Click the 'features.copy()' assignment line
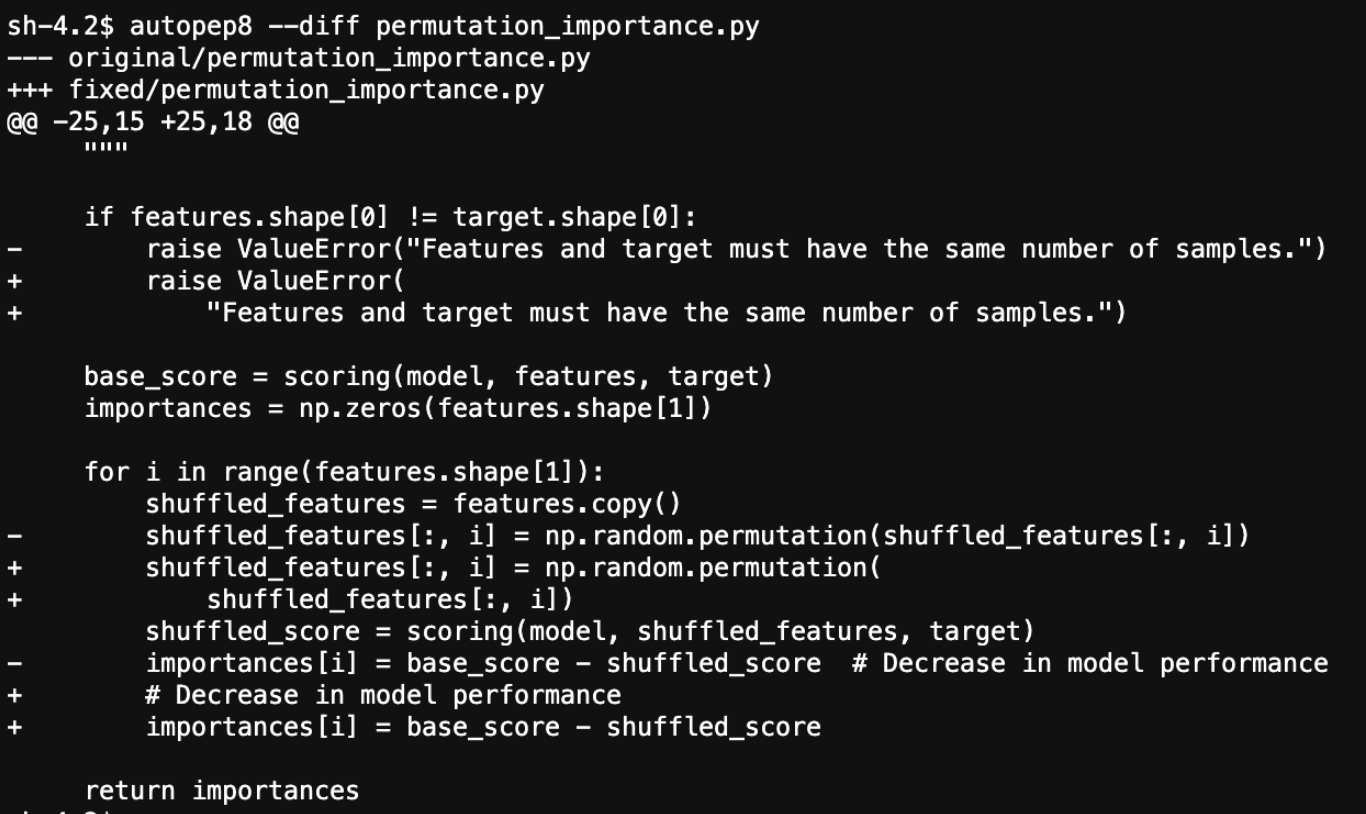1366x814 pixels. tap(412, 504)
